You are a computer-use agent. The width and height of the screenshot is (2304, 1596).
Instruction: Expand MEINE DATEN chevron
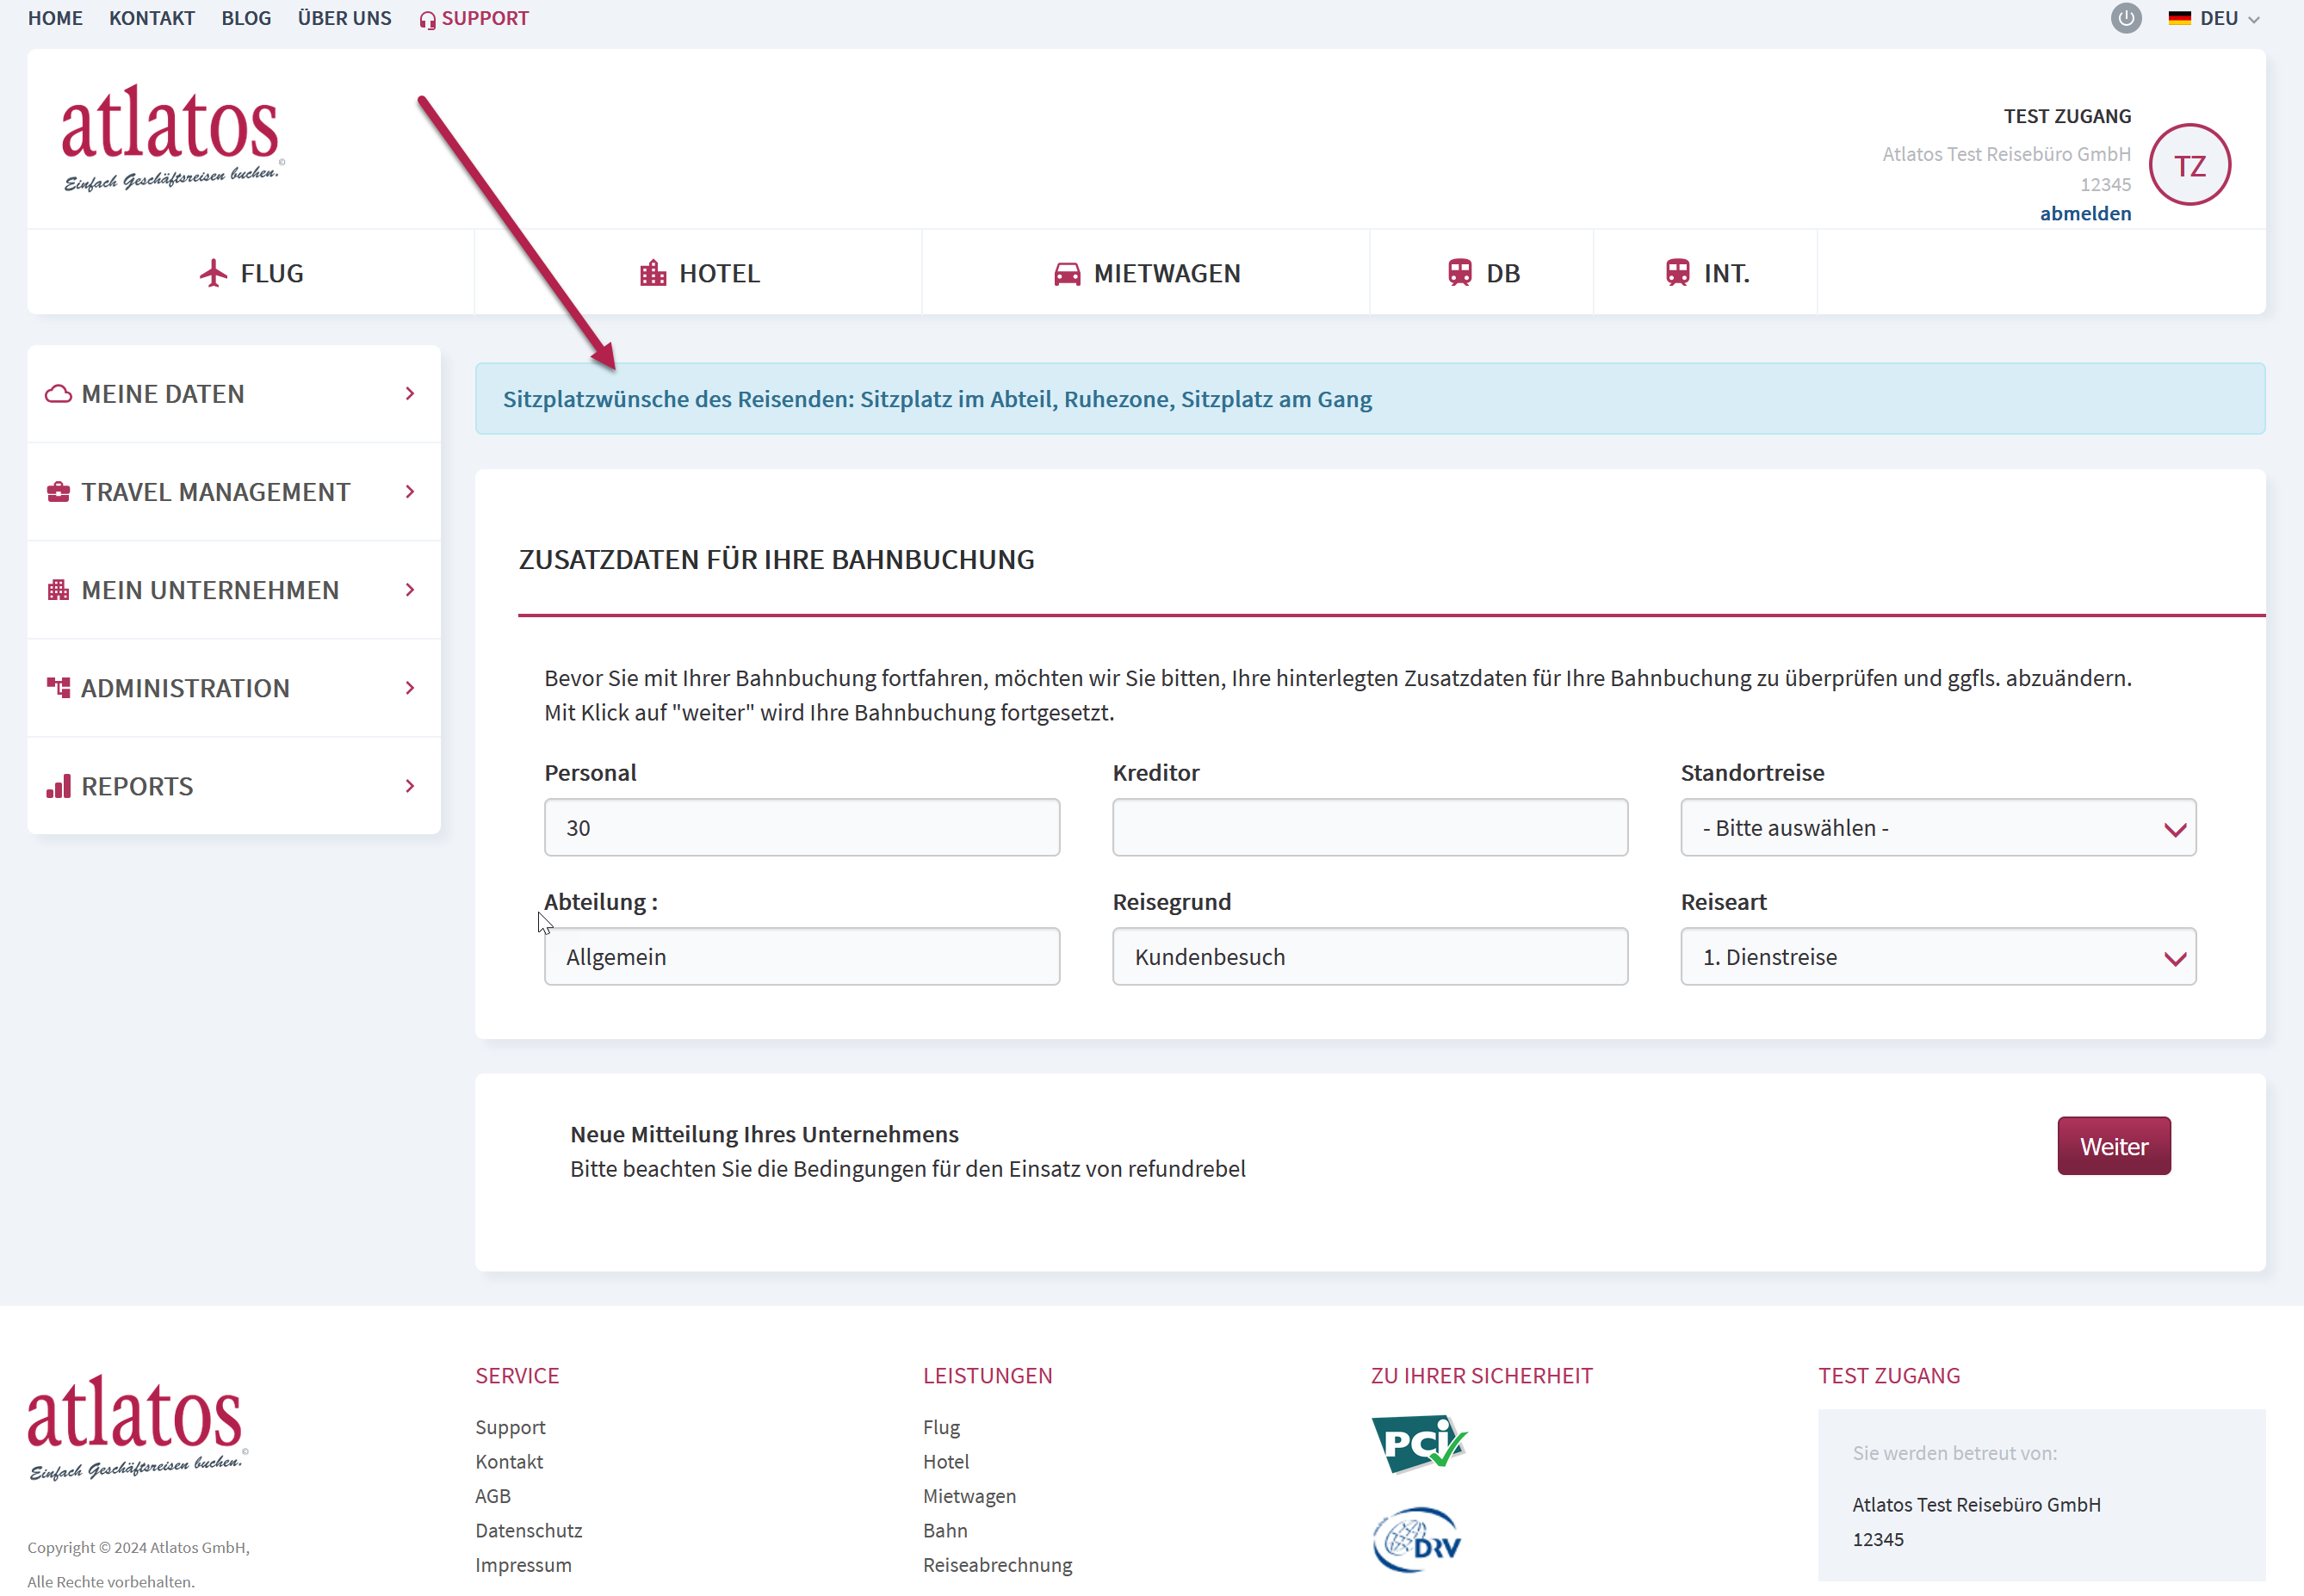click(410, 394)
